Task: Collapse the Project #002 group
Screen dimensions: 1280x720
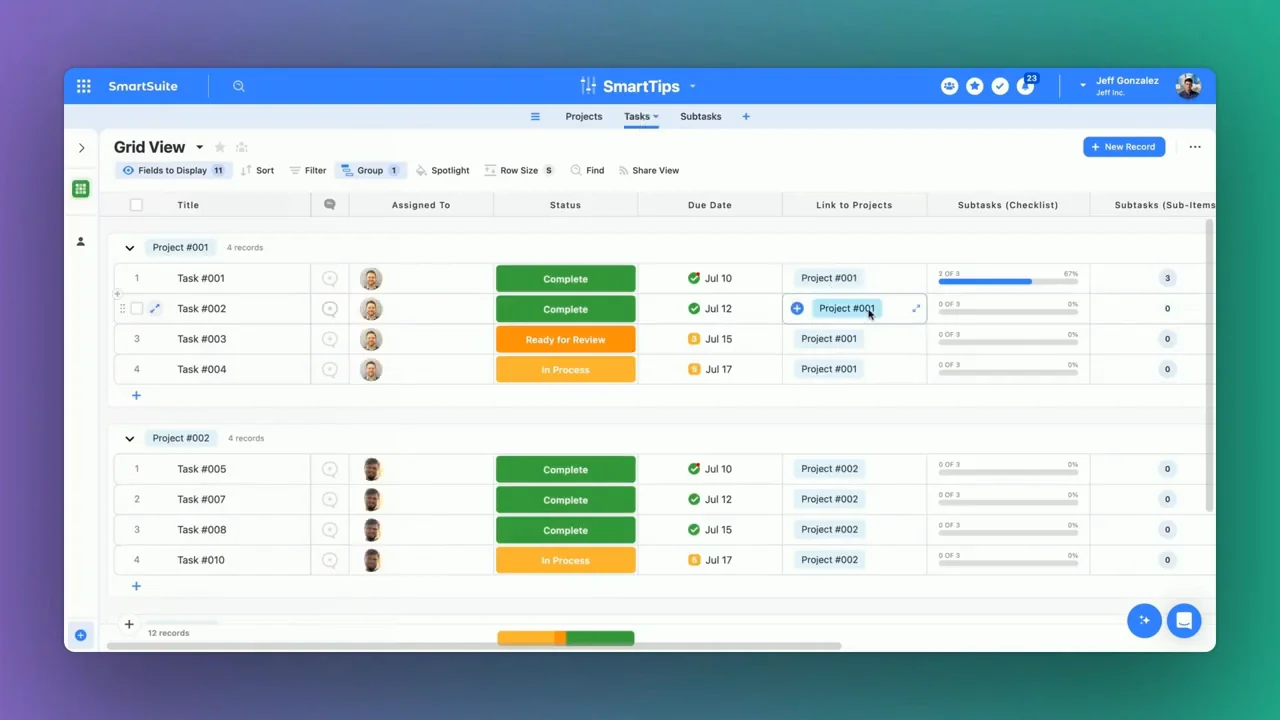Action: point(129,439)
